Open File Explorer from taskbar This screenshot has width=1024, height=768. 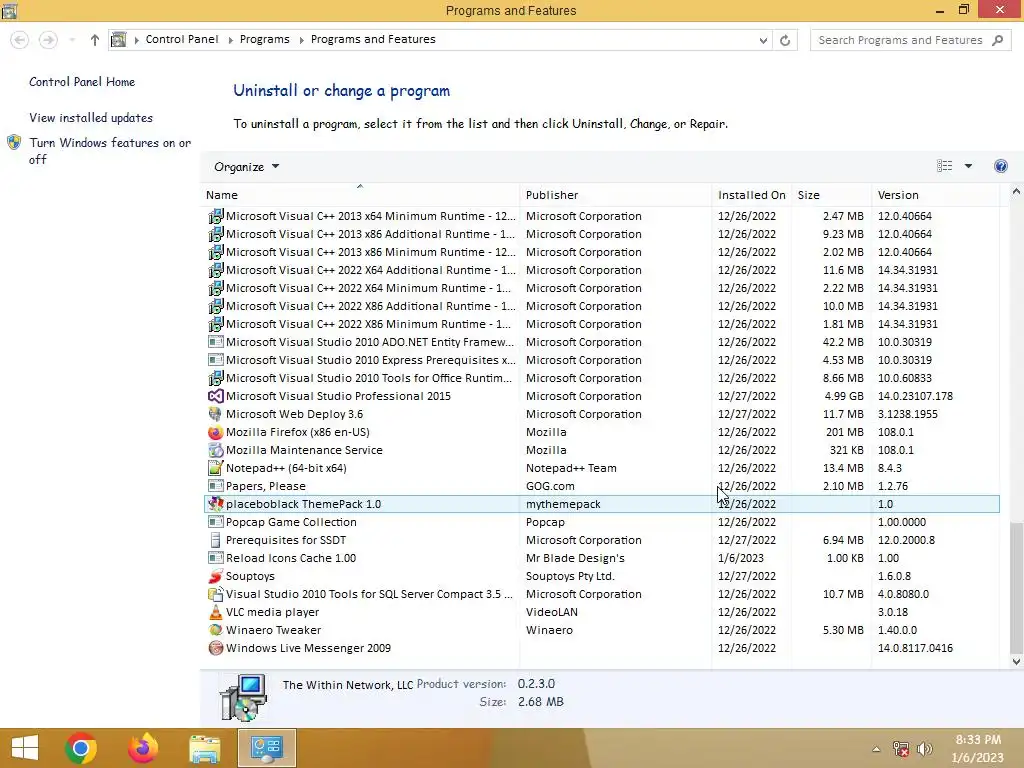point(204,748)
